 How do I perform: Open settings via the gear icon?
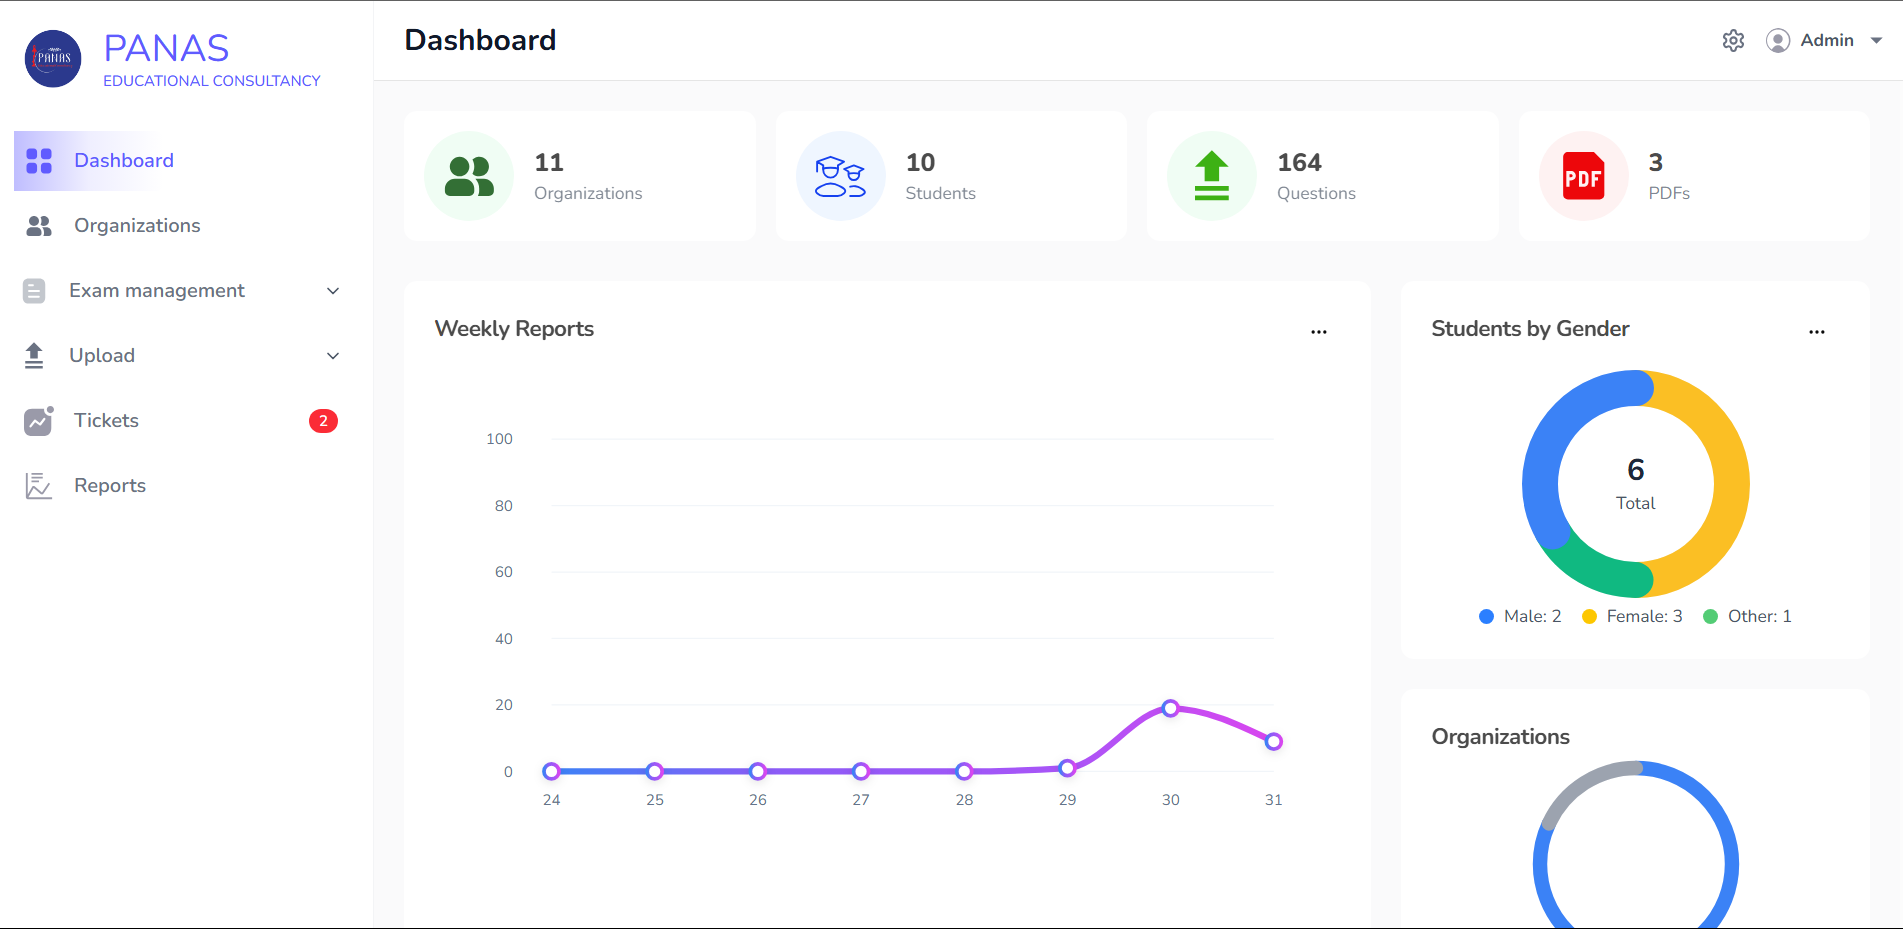point(1733,41)
